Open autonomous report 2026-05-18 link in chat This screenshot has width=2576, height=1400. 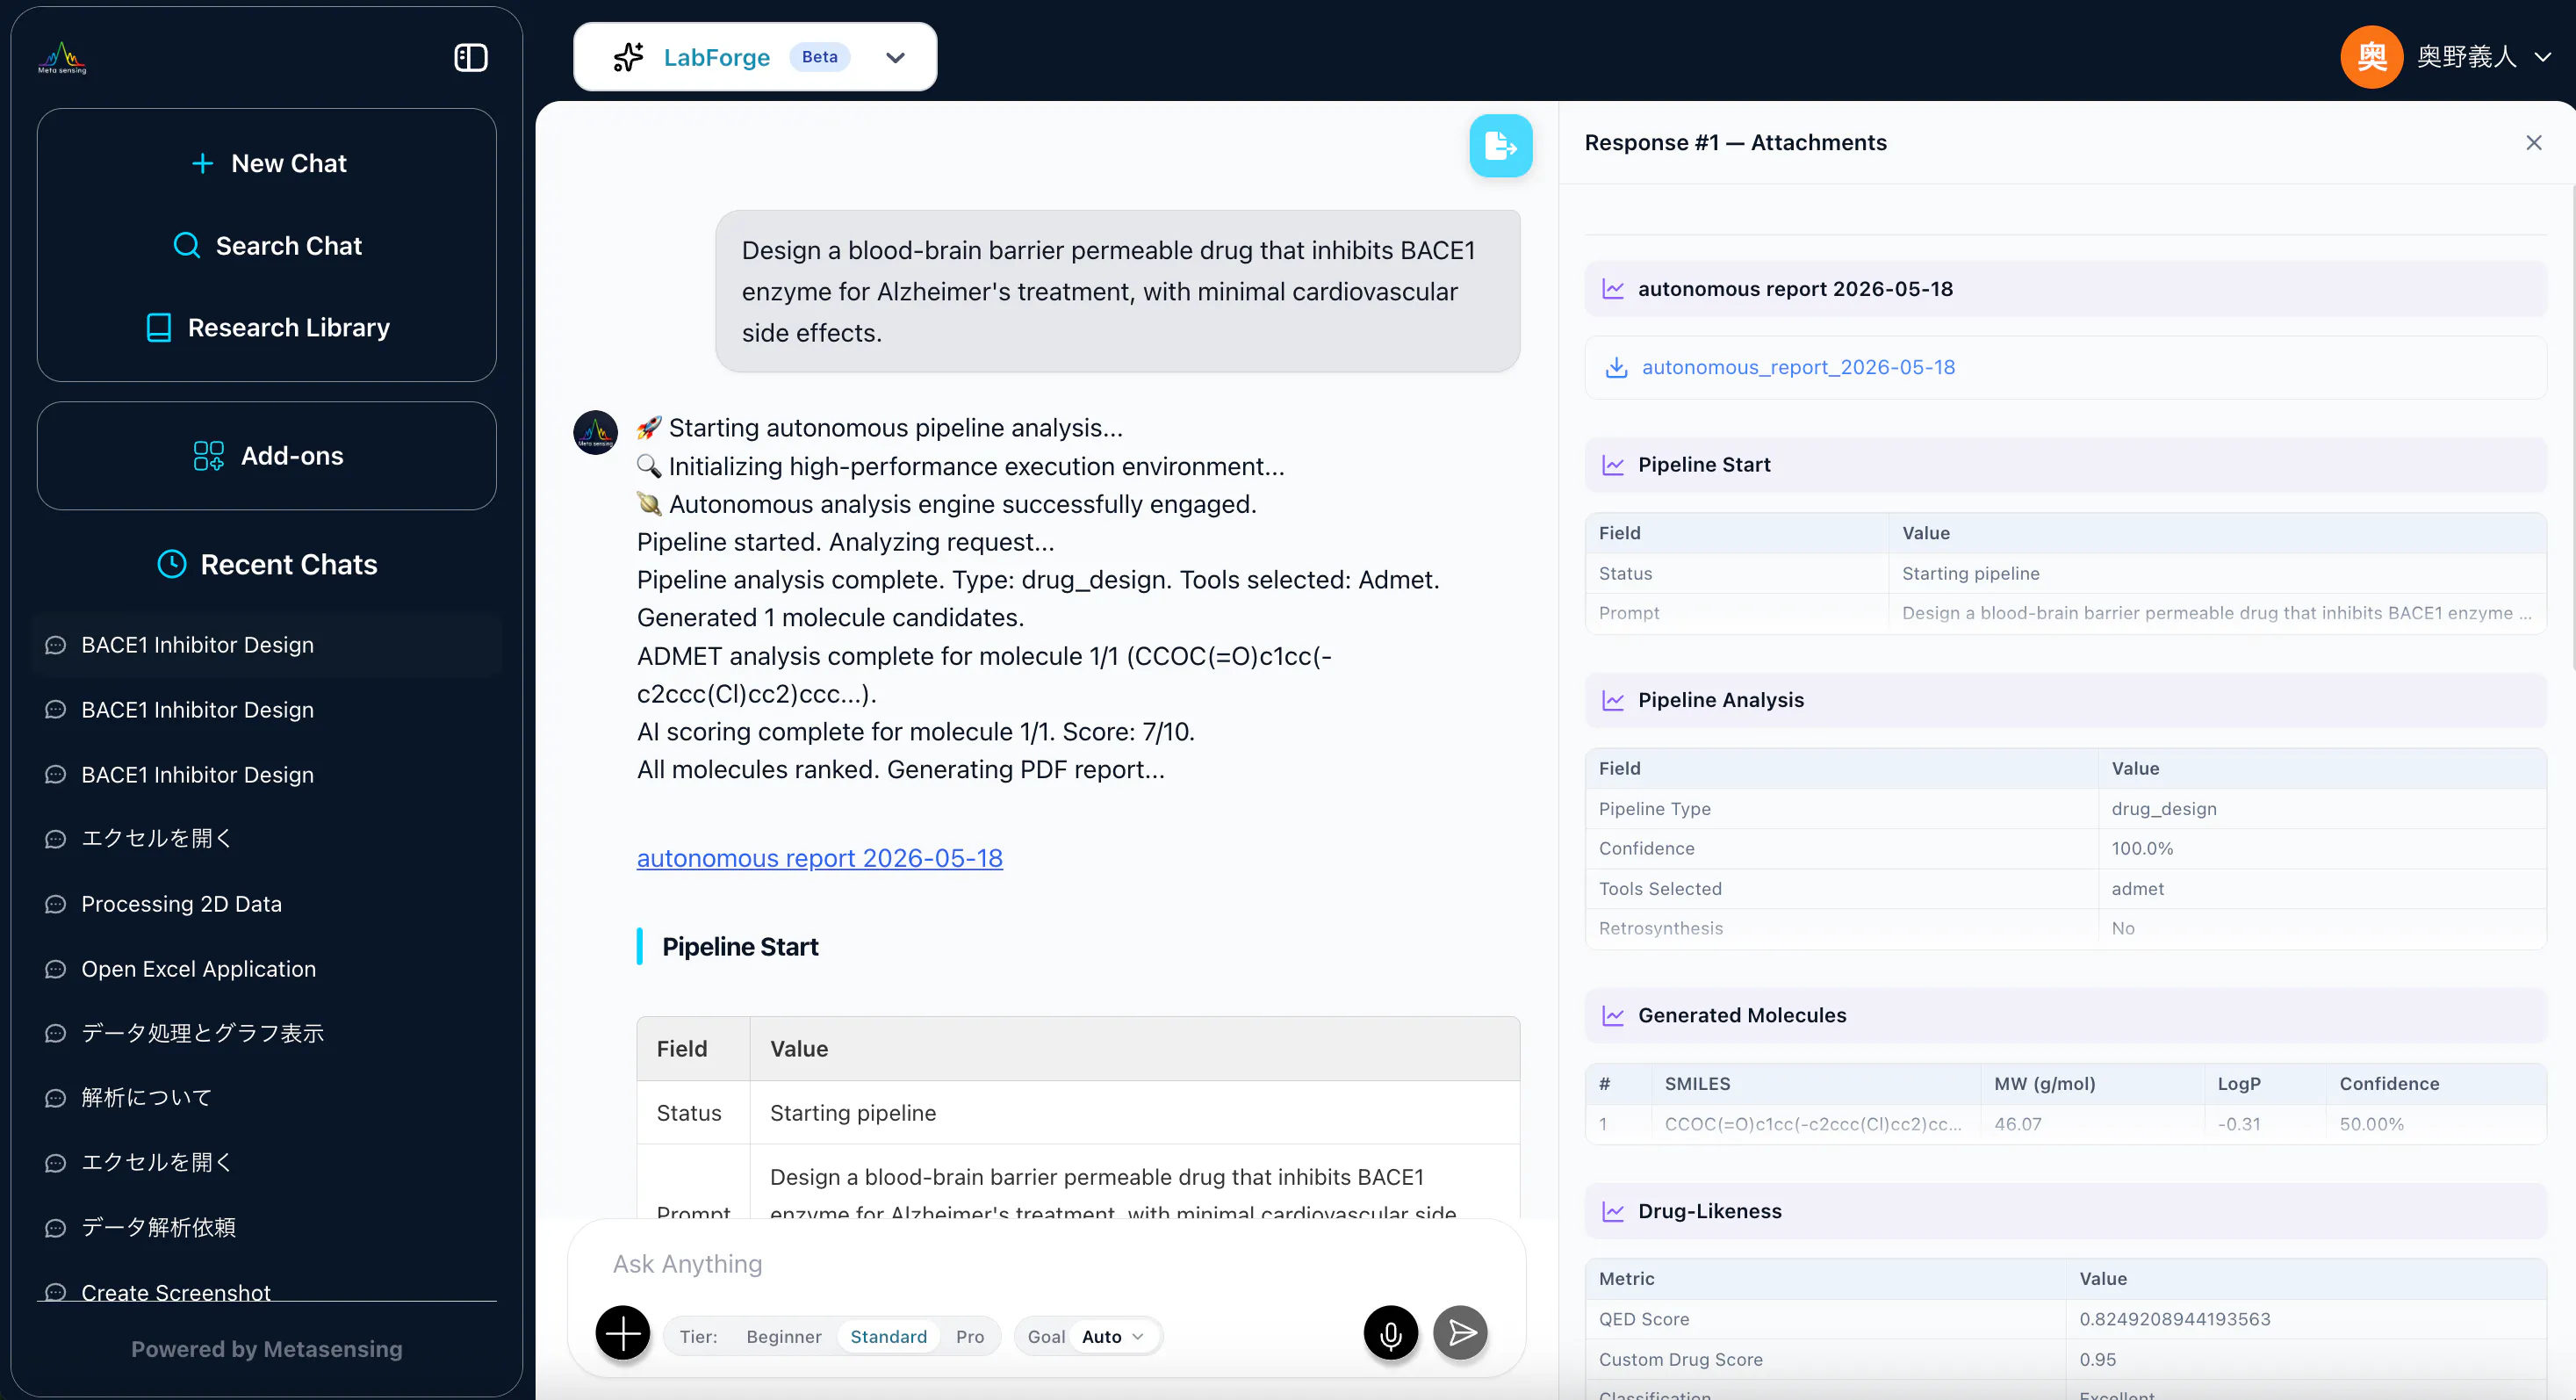[819, 858]
